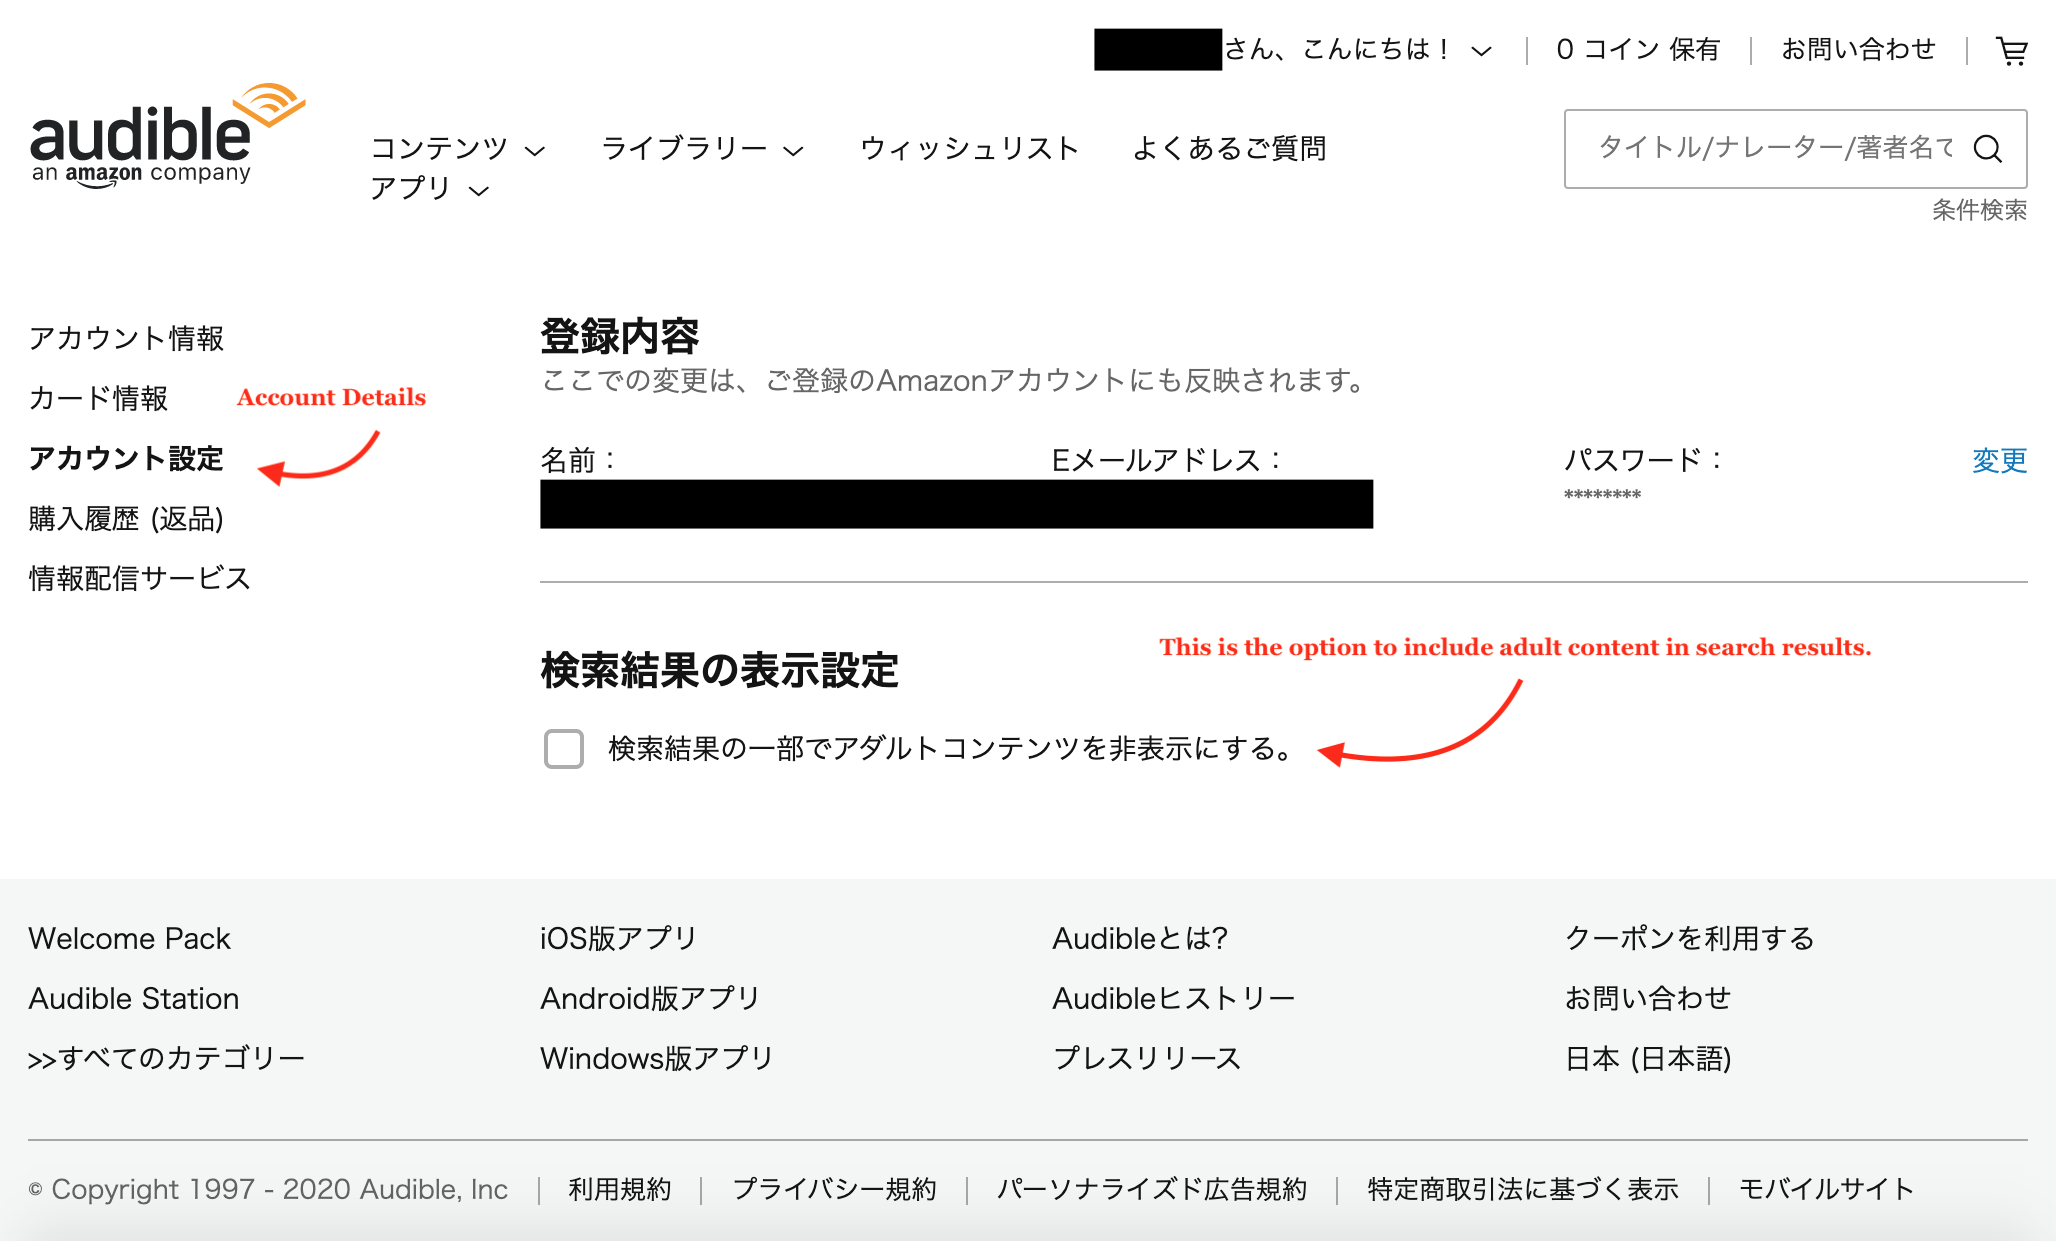2056x1241 pixels.
Task: Open カード情報 settings
Action: 99,398
